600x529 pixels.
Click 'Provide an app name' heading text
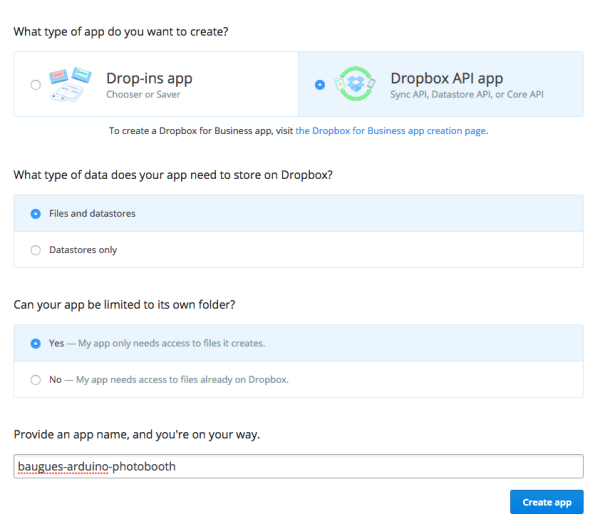tap(137, 434)
